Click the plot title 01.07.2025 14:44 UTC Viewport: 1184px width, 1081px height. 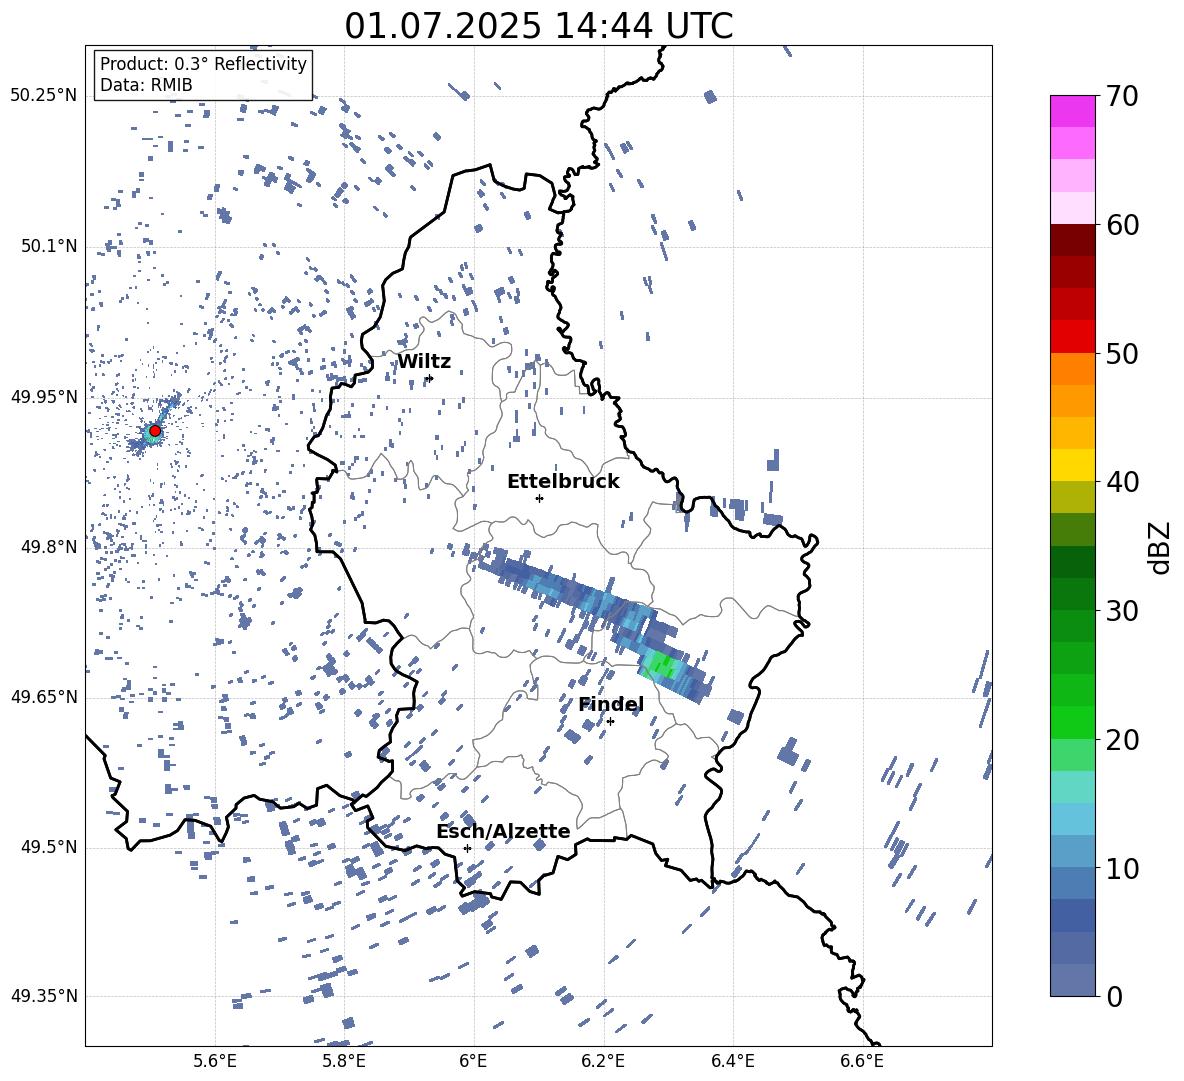(x=538, y=26)
